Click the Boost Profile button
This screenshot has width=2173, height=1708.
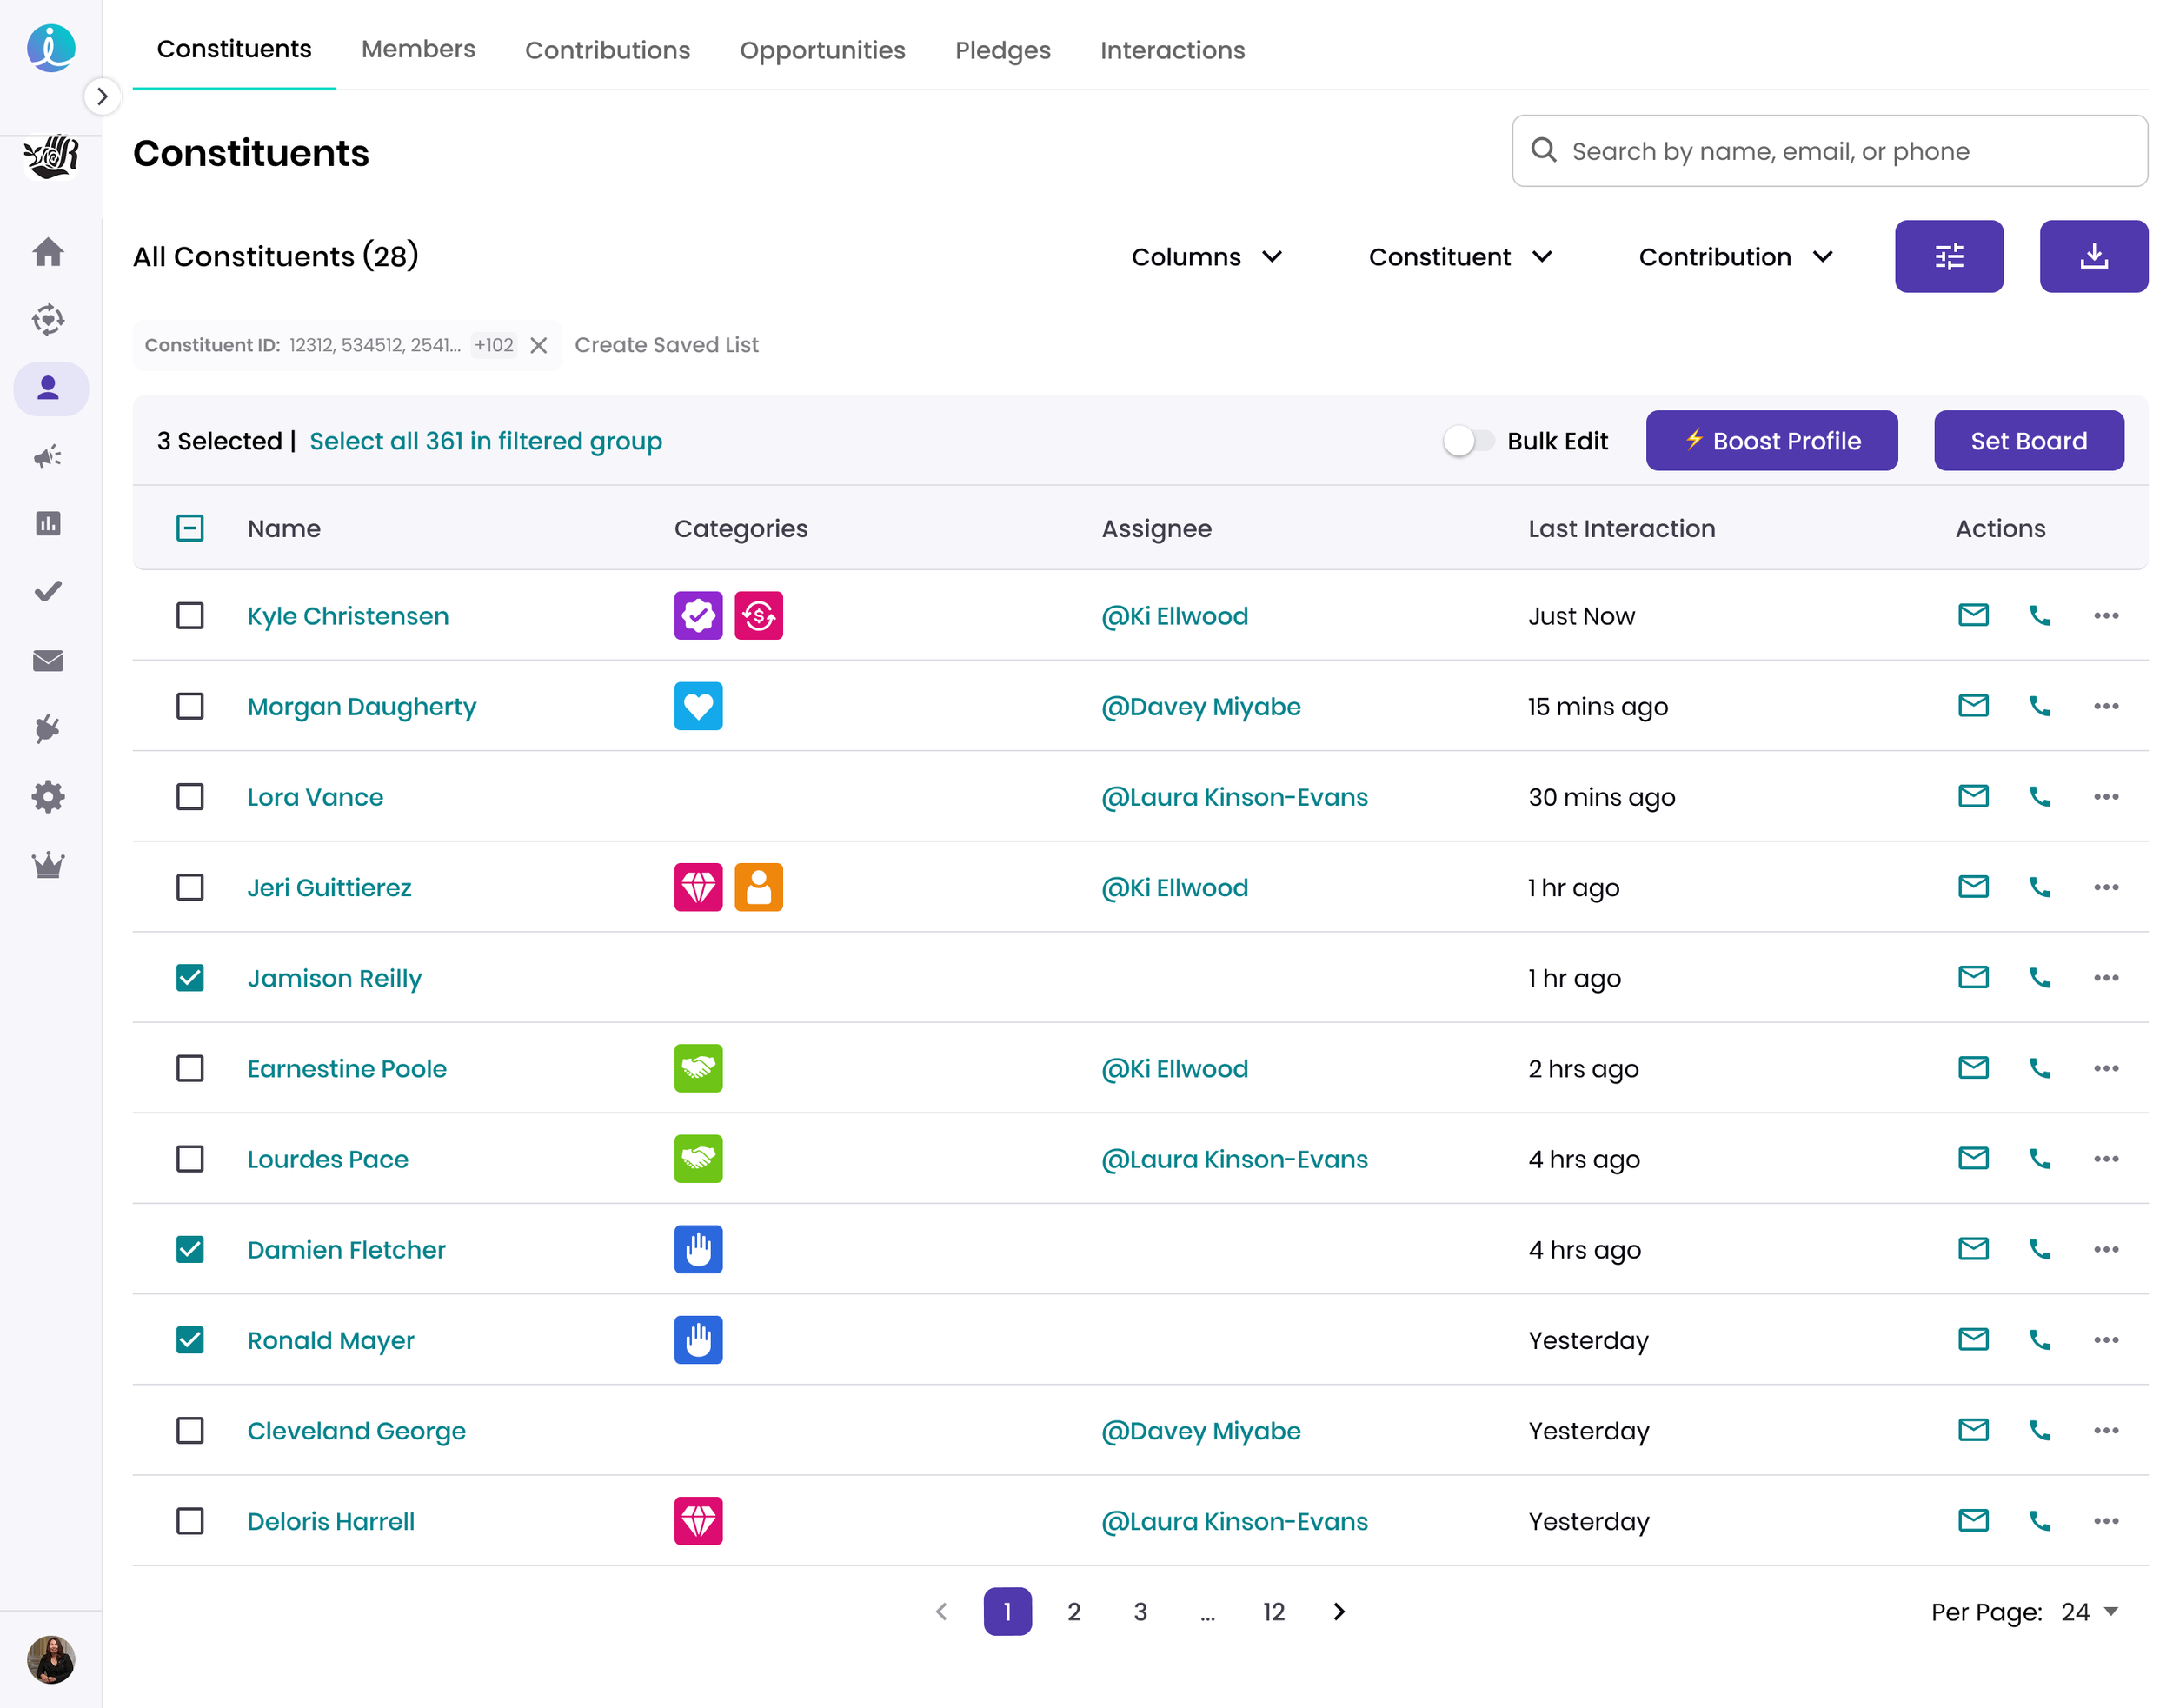coord(1771,441)
